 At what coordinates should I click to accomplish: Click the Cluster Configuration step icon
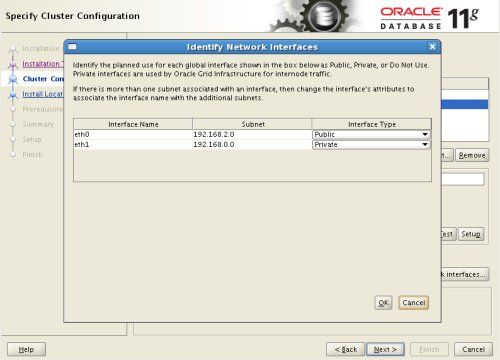point(13,79)
